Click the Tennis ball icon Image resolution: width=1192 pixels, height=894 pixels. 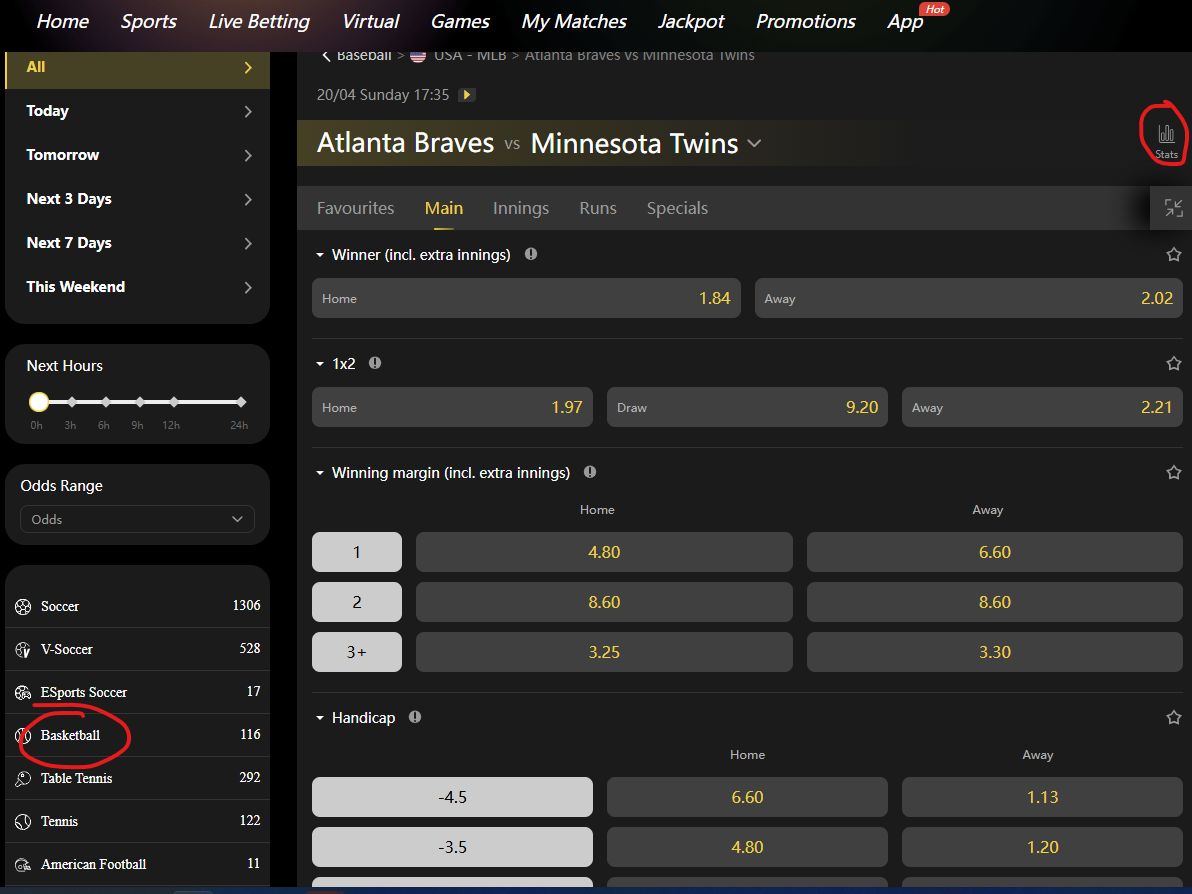click(x=23, y=822)
